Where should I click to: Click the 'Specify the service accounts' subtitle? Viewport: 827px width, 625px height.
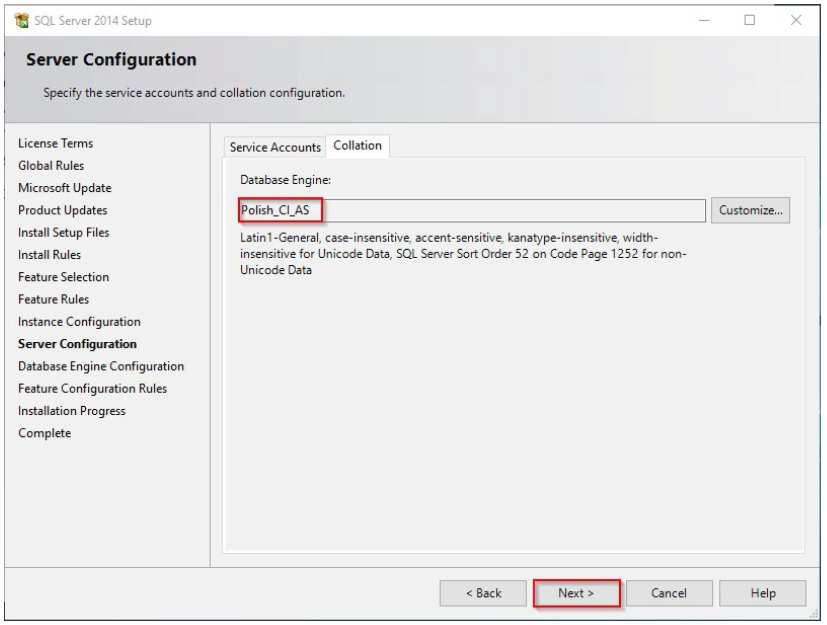tap(194, 93)
